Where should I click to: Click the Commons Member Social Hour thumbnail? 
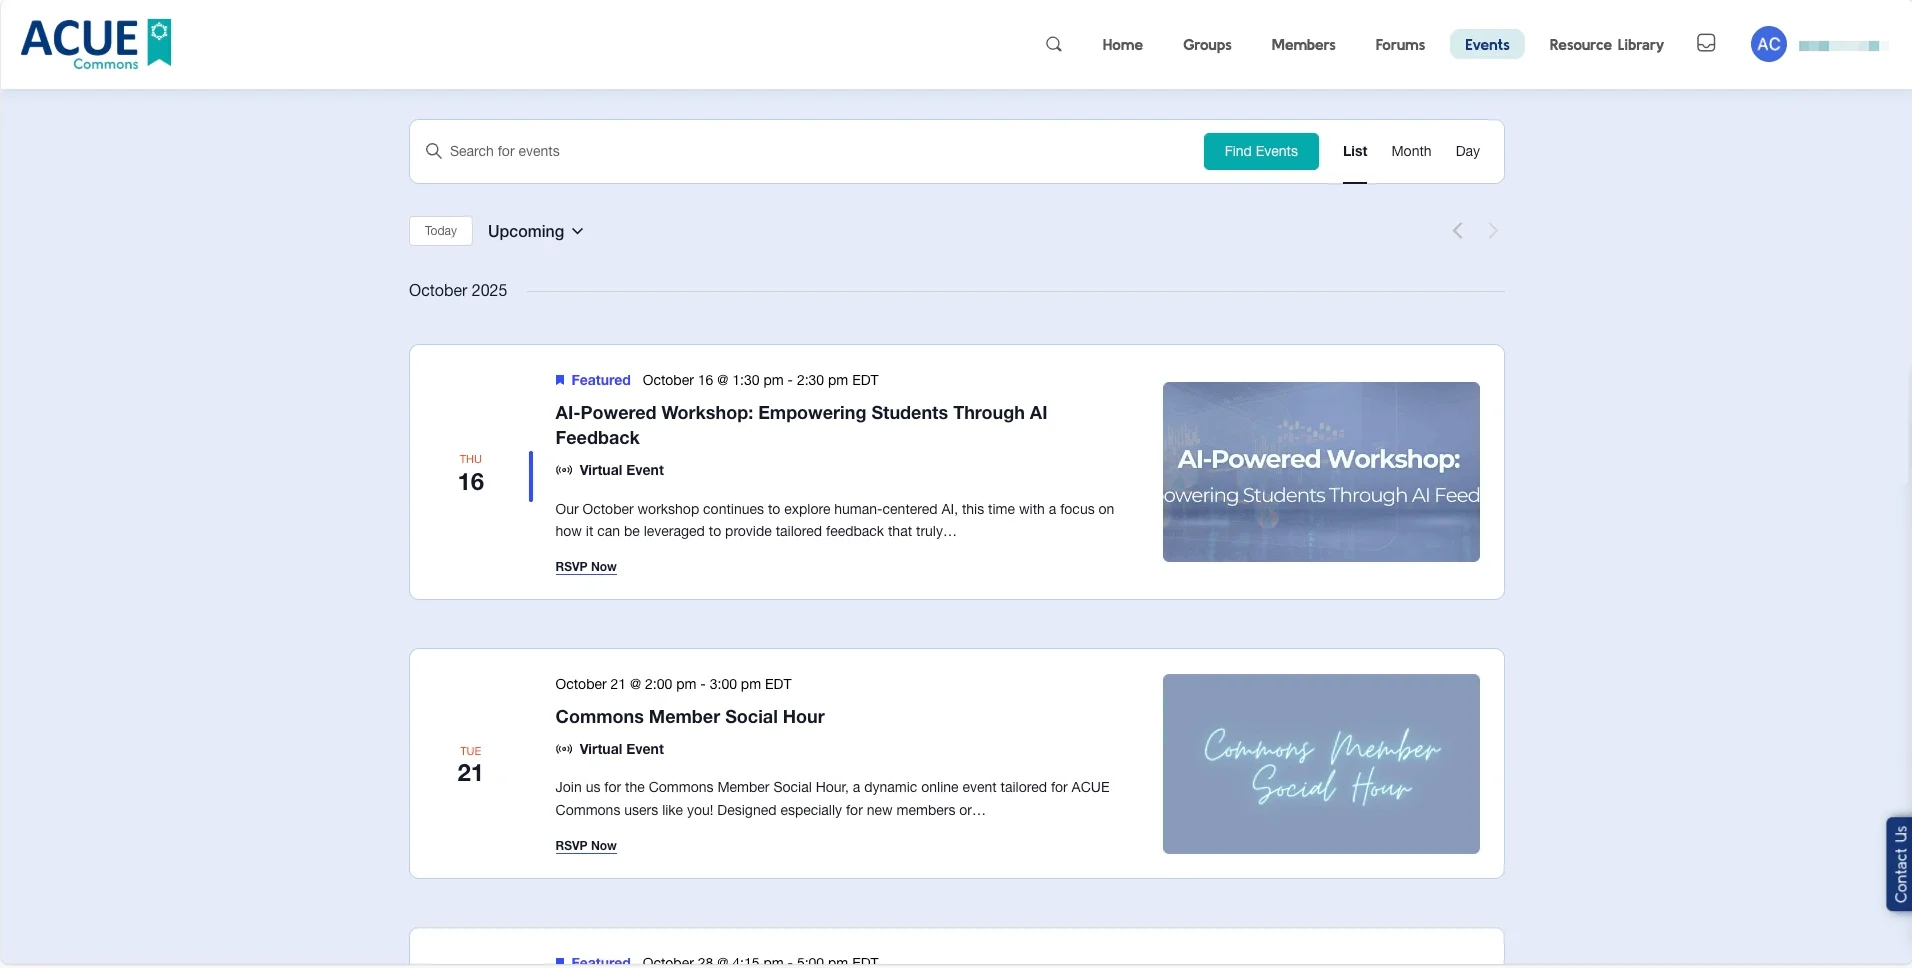1320,764
